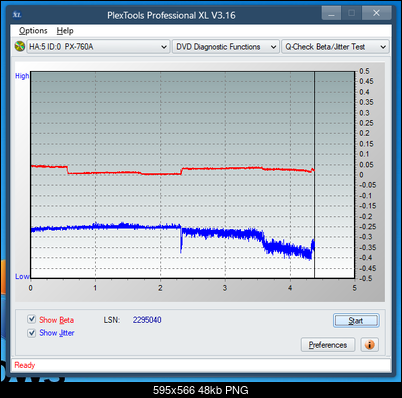Open the Preferences dialog
Viewport: 402px width, 398px height.
point(328,345)
